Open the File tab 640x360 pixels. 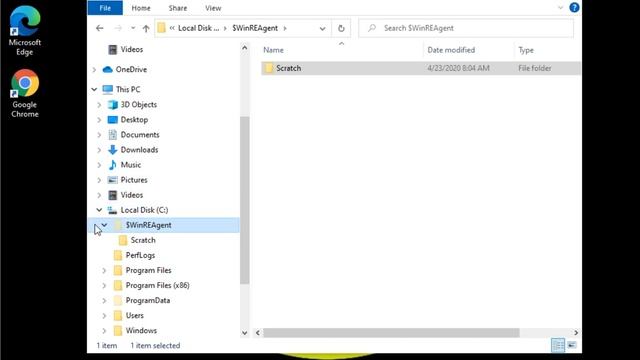click(105, 8)
